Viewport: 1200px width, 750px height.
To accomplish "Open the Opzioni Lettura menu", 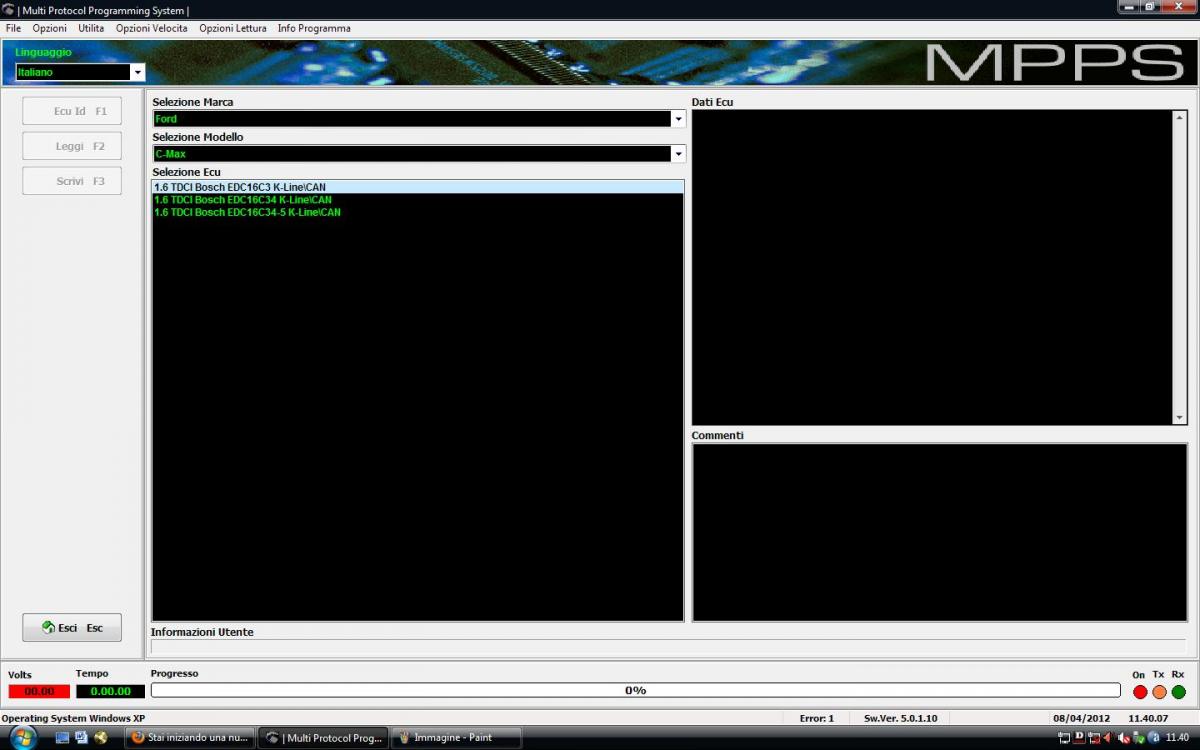I will (x=232, y=28).
